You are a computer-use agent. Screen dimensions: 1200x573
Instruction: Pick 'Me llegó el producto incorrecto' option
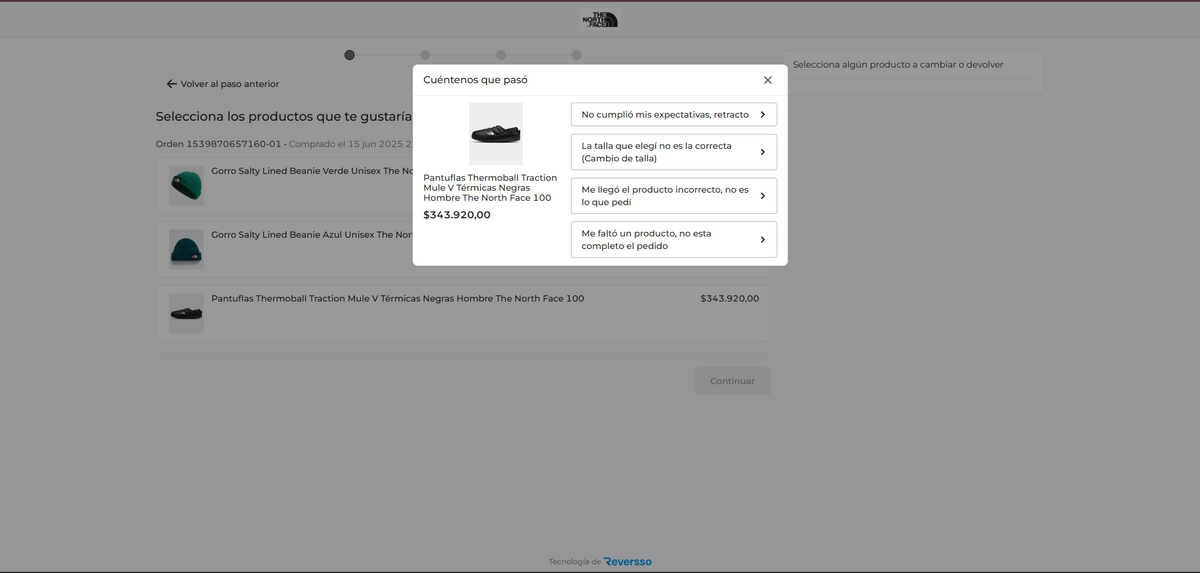click(674, 196)
